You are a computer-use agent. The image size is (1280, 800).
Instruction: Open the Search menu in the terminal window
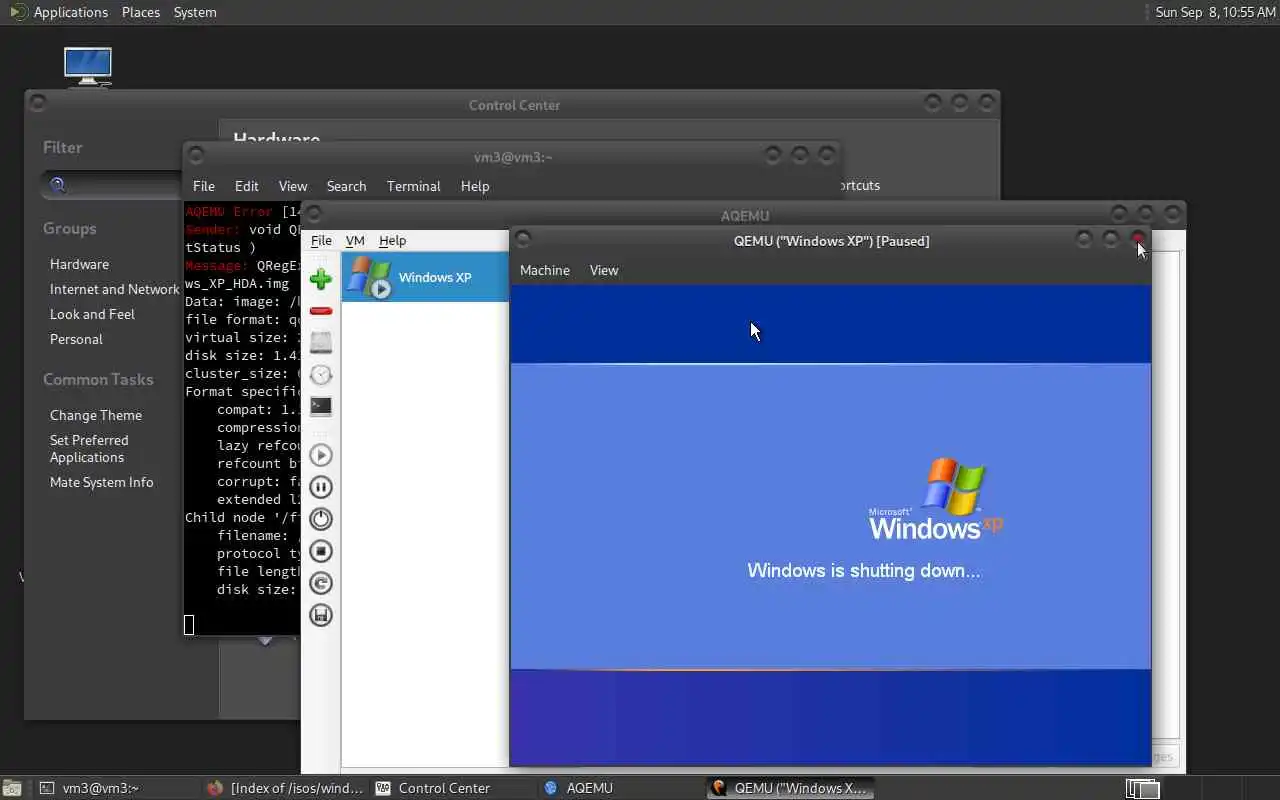[x=347, y=186]
